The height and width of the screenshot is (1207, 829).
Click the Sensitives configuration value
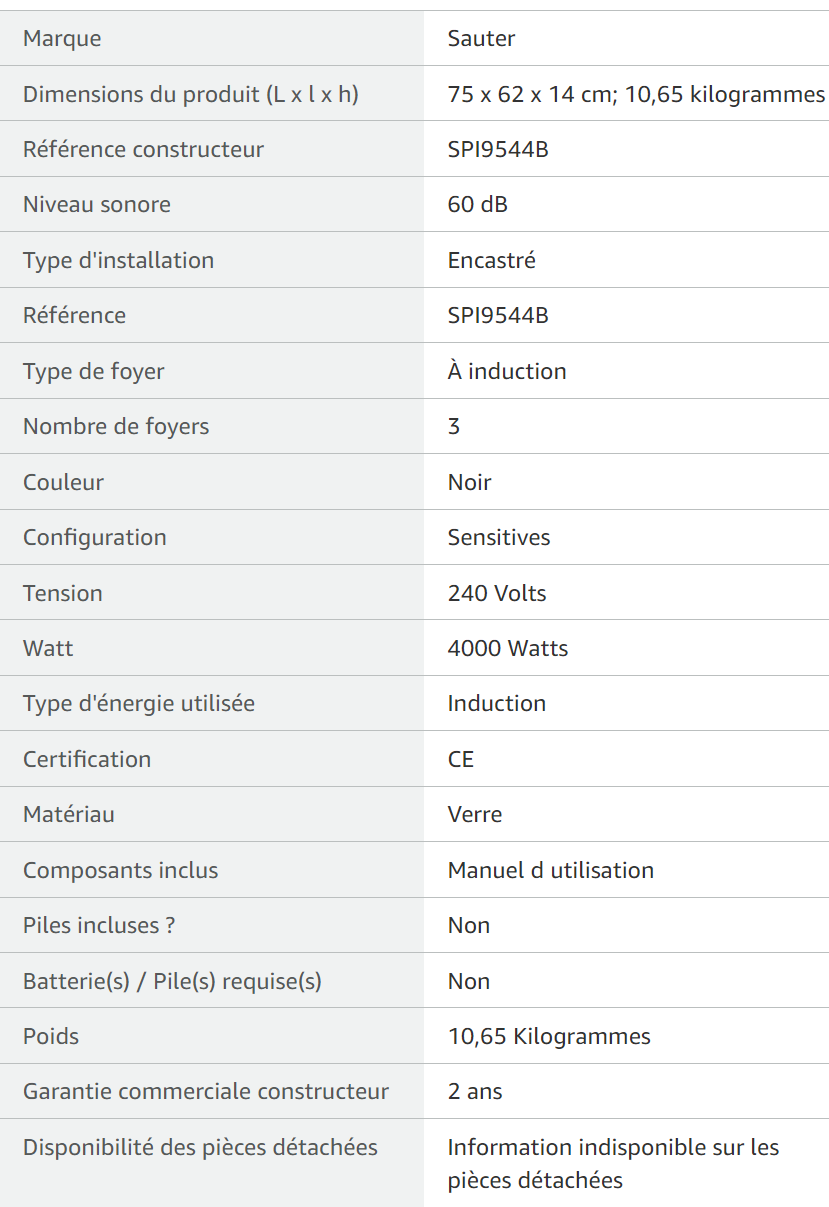499,537
